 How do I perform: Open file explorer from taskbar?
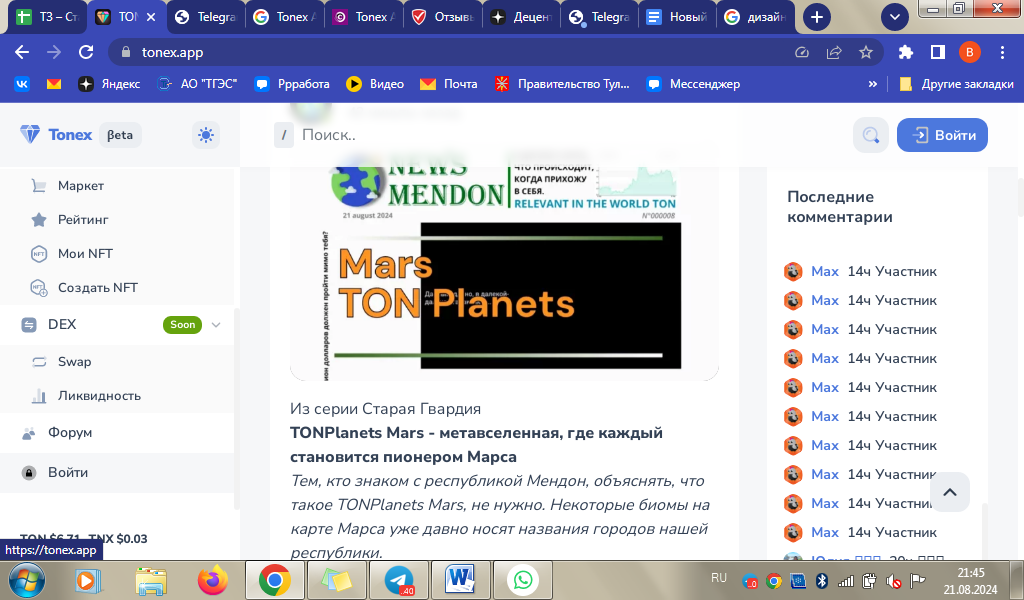(151, 580)
